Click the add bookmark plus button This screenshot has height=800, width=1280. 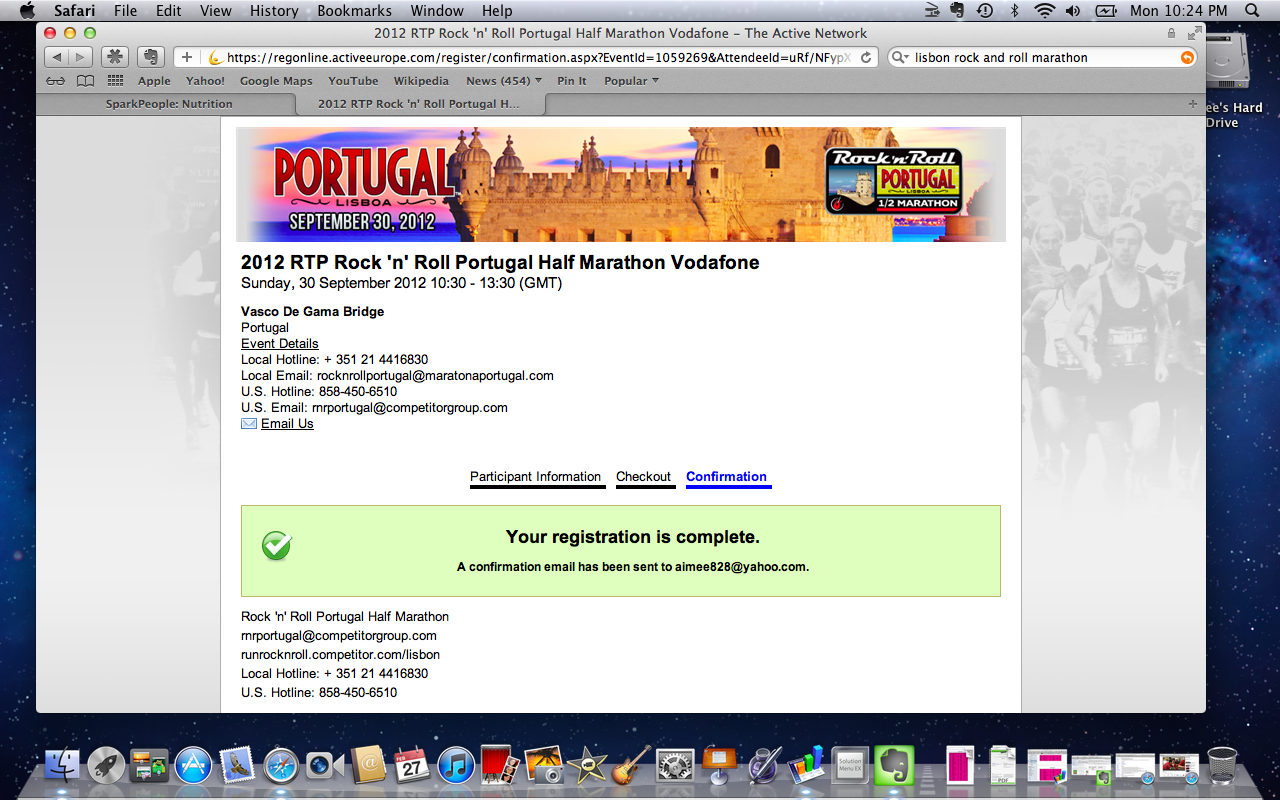(186, 57)
